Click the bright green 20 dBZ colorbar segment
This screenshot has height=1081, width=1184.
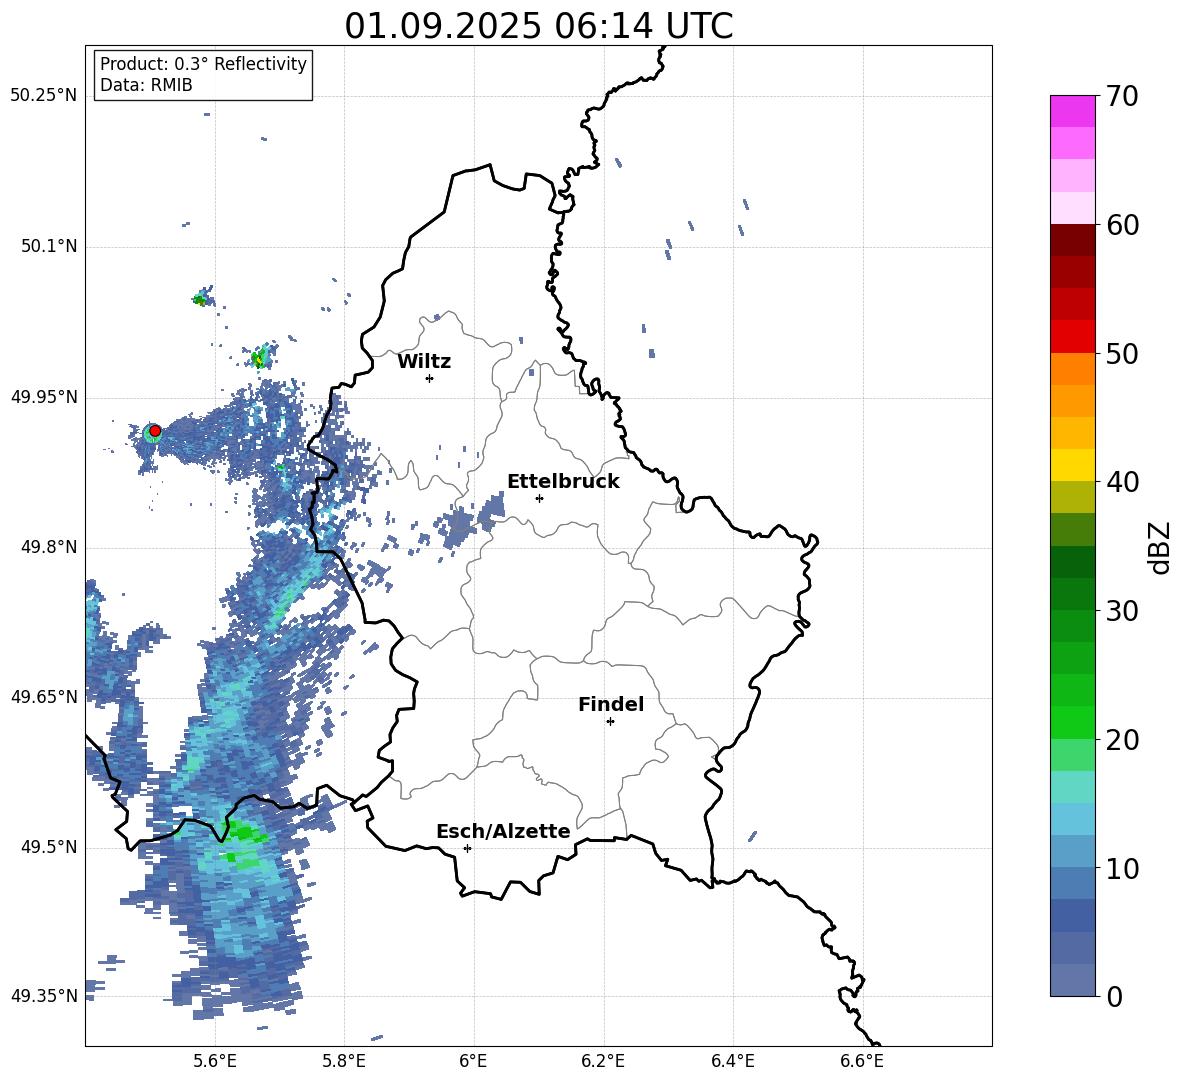pyautogui.click(x=1072, y=722)
